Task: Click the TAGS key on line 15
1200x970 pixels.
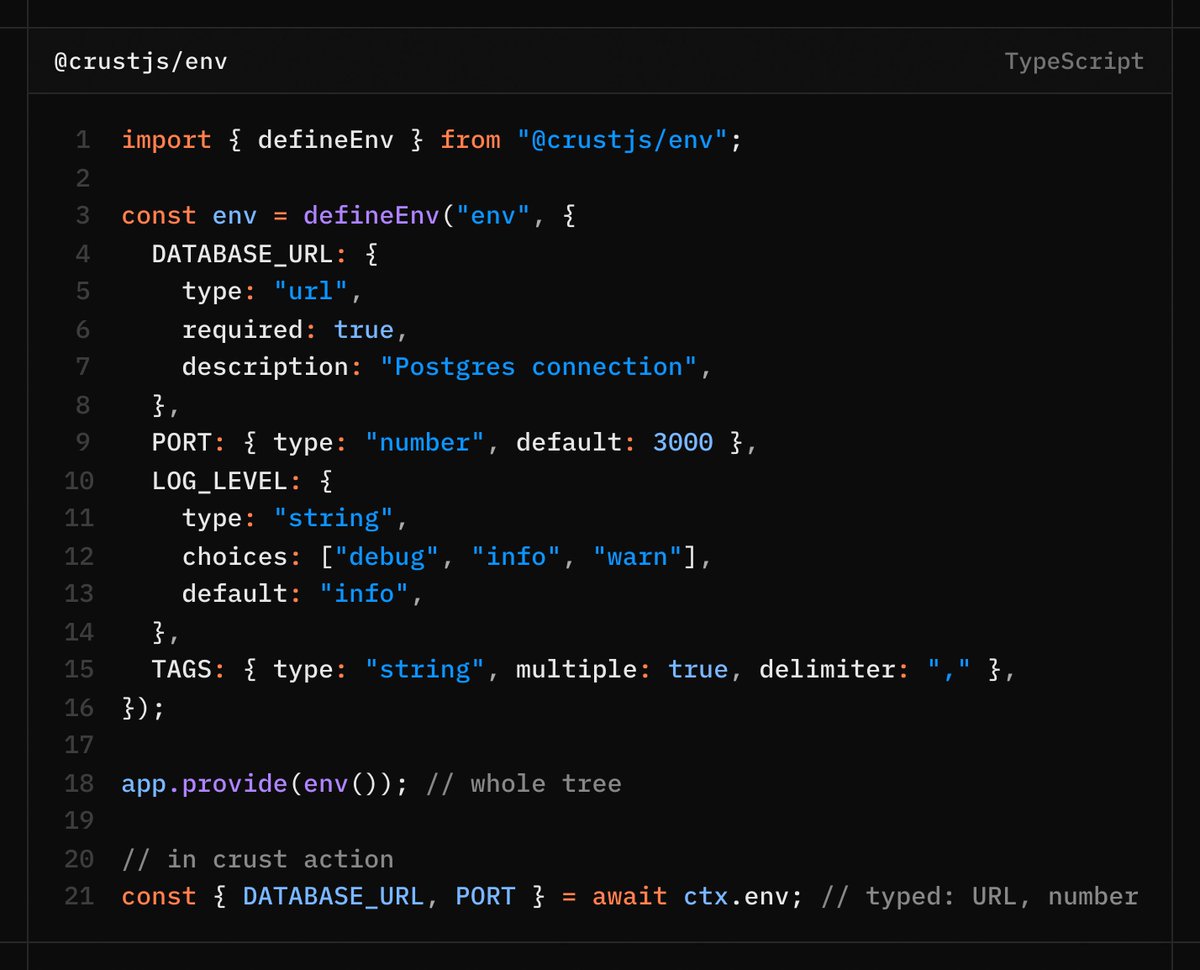Action: click(181, 669)
